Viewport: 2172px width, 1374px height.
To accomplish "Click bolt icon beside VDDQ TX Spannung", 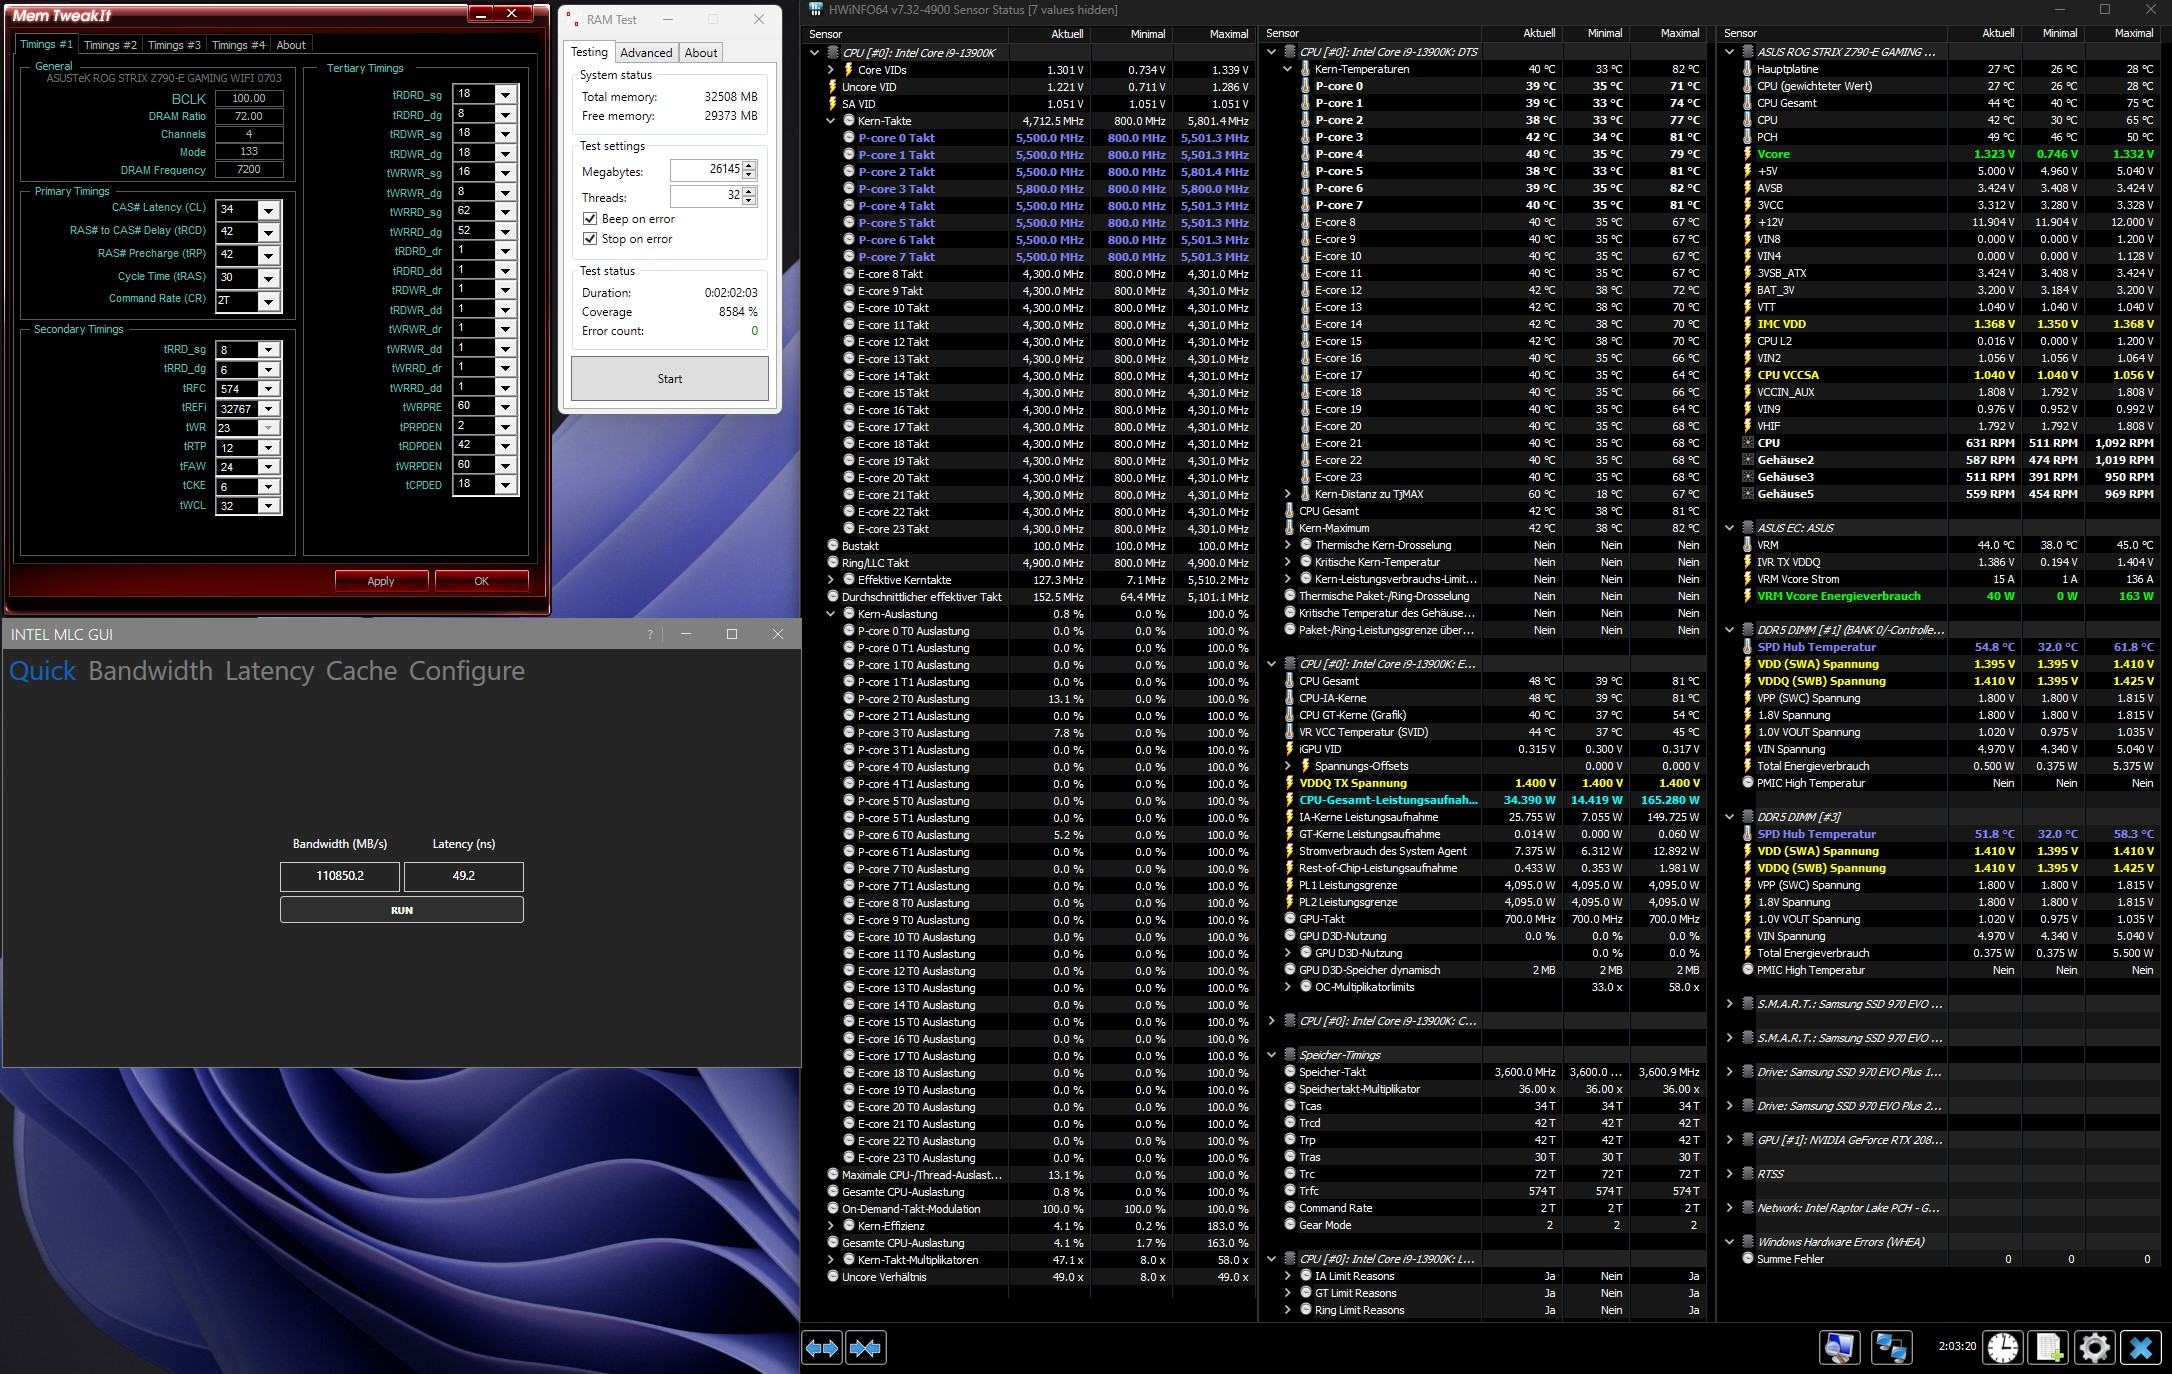I will (x=1289, y=783).
